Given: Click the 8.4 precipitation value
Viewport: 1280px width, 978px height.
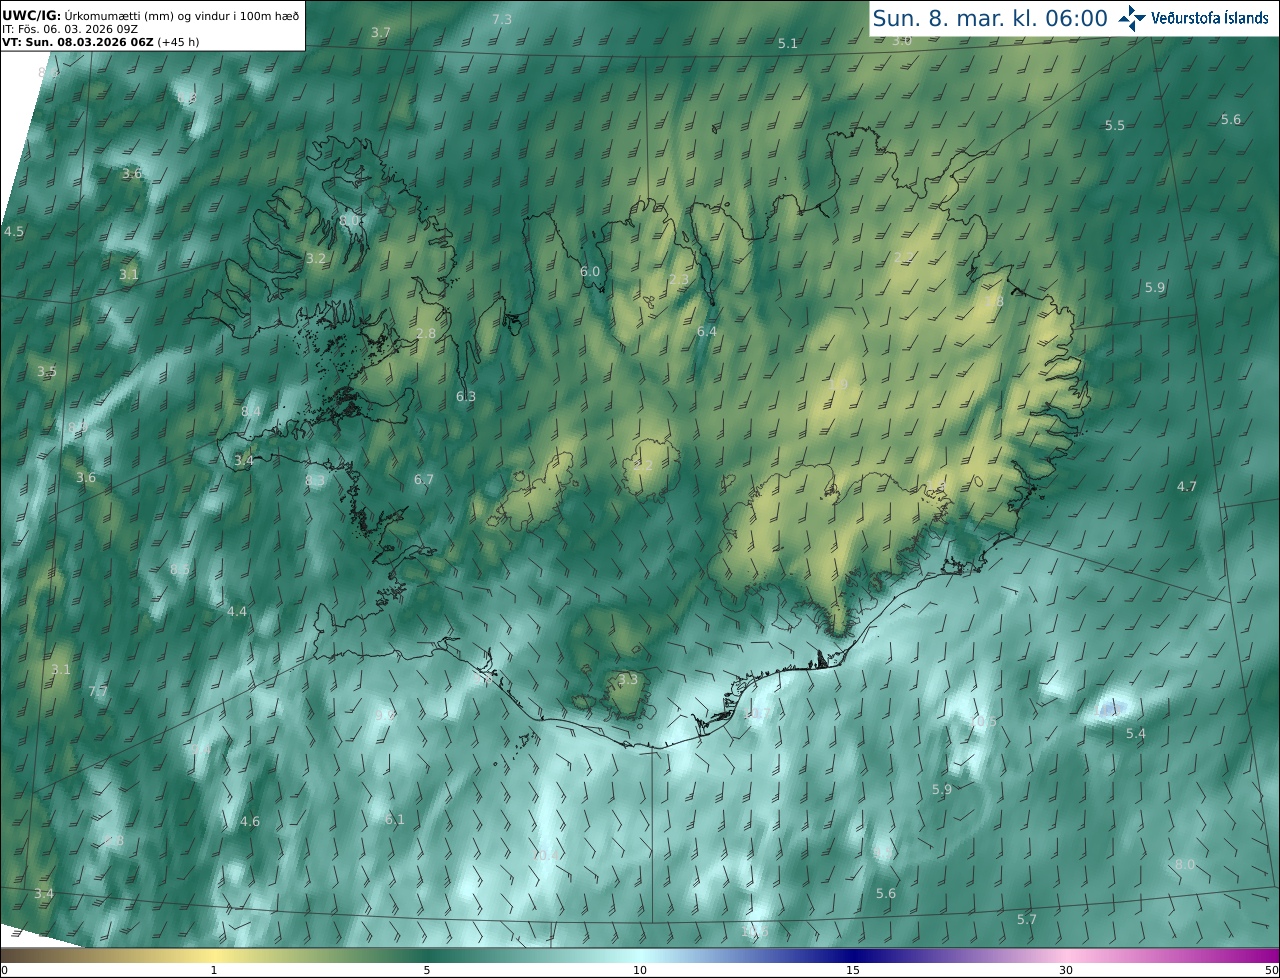Looking at the screenshot, I should 251,411.
